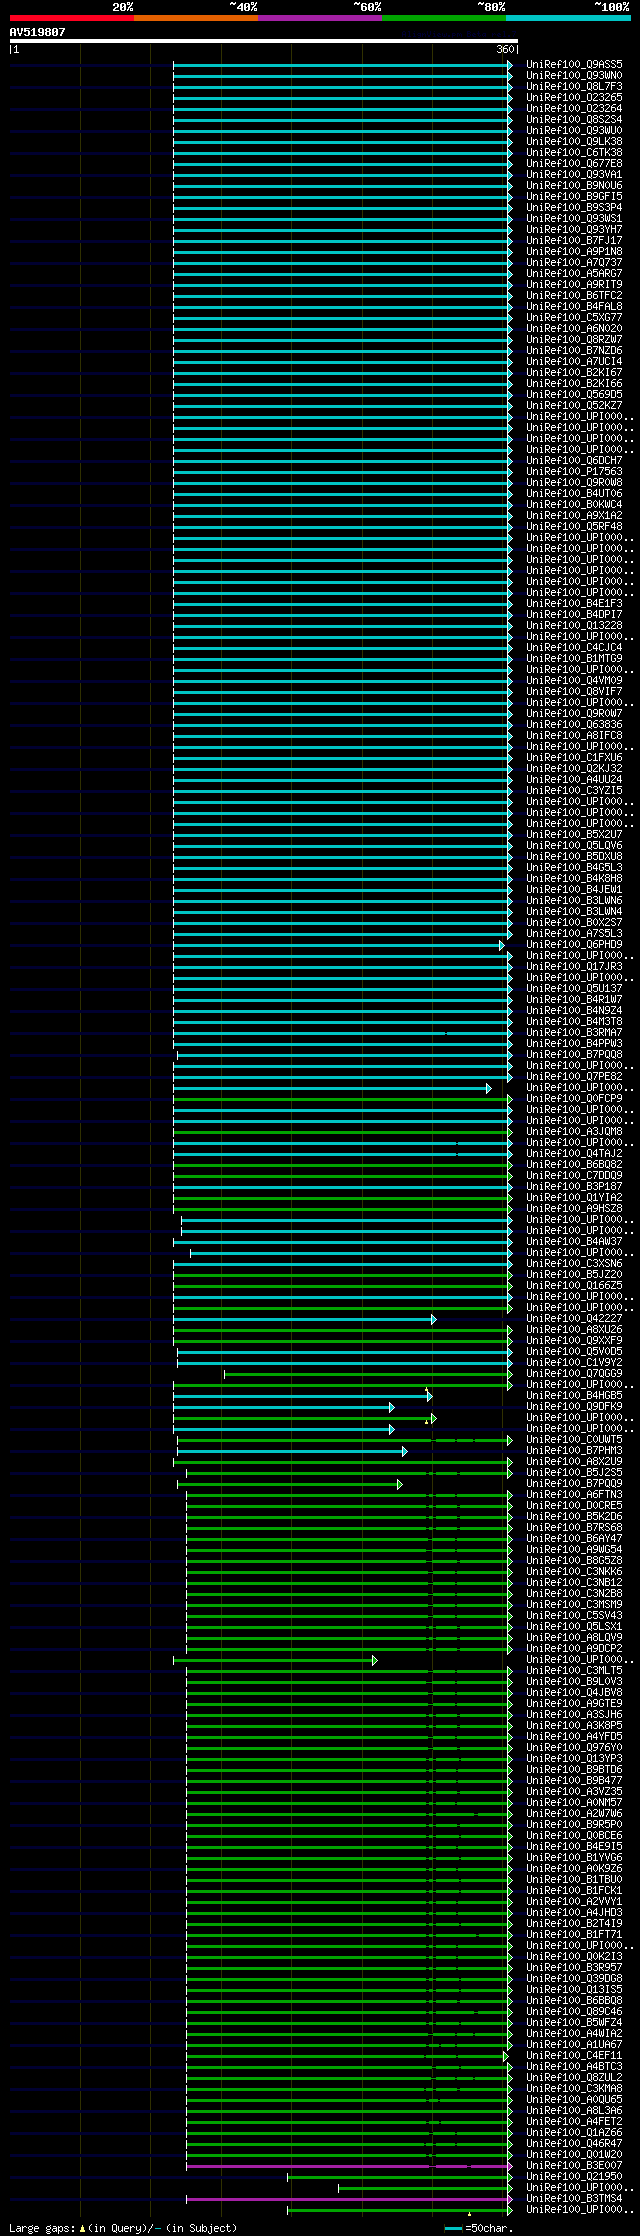Click the white query sequence bar
The height and width of the screenshot is (2236, 640).
[264, 41]
